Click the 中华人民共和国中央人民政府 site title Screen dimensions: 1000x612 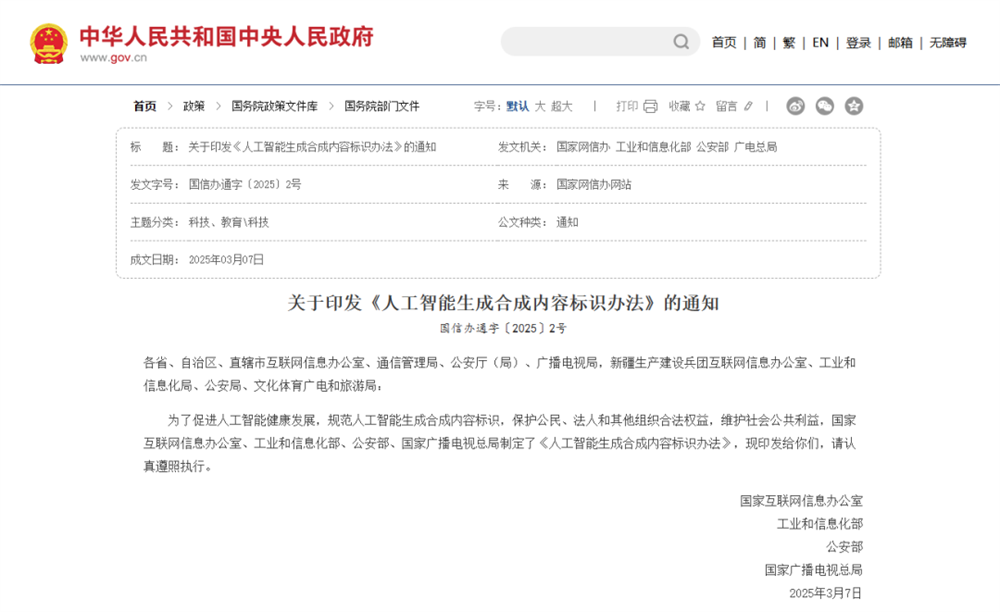226,36
